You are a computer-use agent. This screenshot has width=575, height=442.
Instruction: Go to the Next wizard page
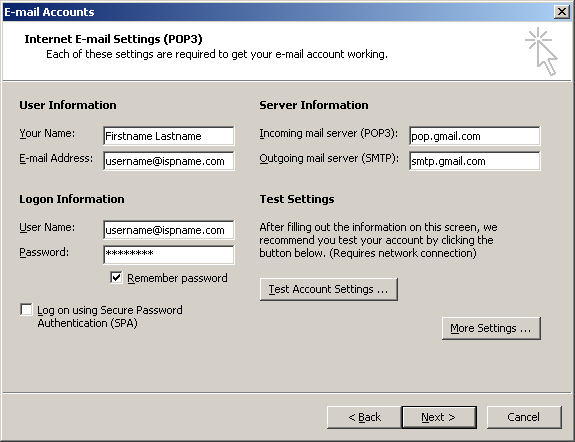pos(439,417)
